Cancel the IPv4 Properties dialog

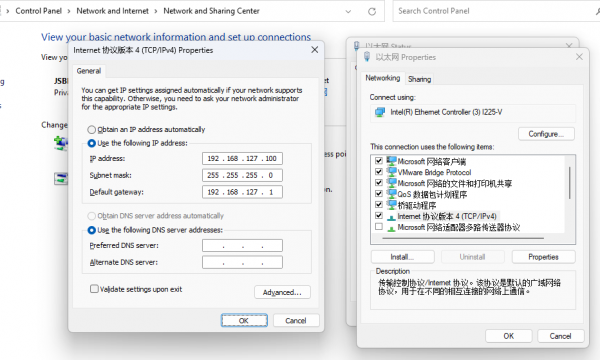[x=296, y=321]
